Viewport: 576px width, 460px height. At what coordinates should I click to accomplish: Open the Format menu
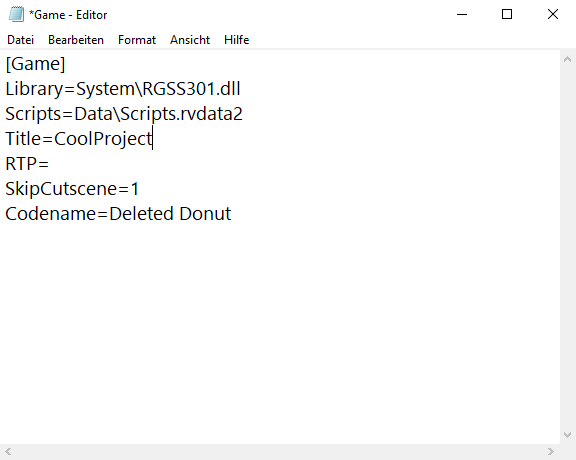pyautogui.click(x=137, y=40)
